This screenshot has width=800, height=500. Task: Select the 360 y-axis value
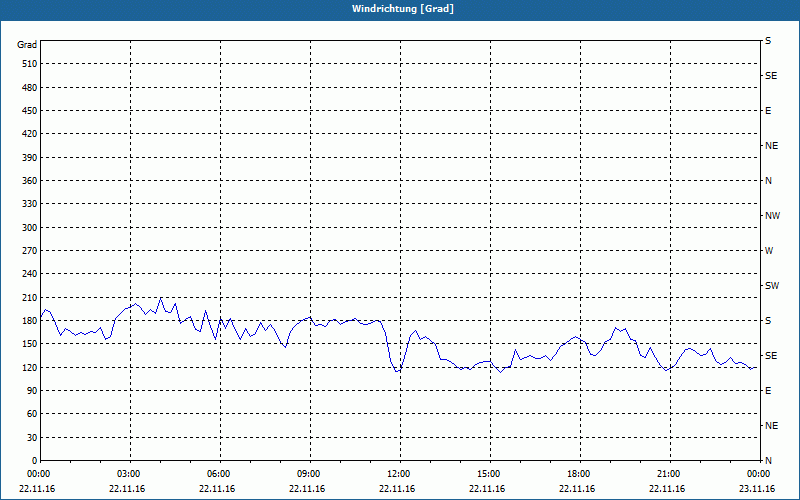coord(30,181)
